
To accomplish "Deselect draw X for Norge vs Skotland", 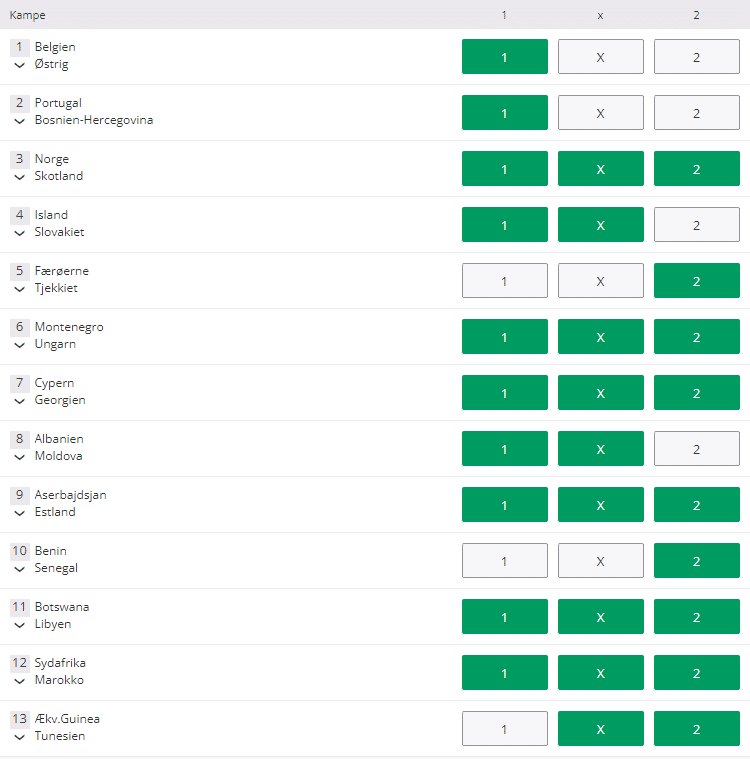I will pyautogui.click(x=600, y=168).
